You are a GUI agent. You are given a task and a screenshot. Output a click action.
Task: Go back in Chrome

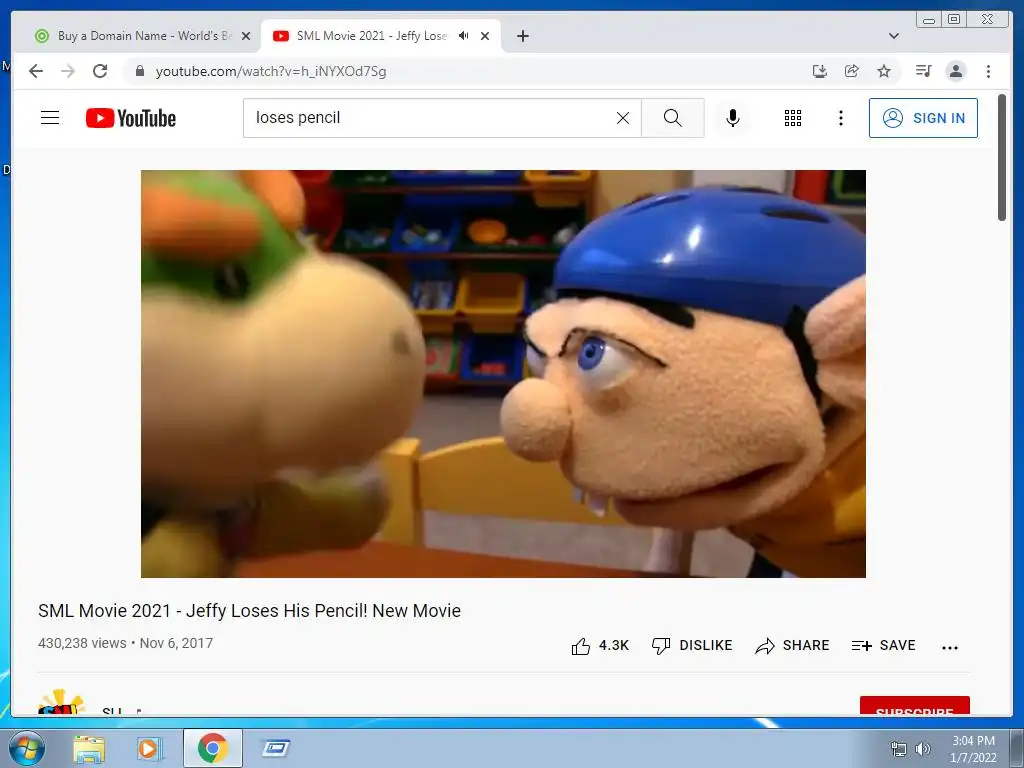pos(36,71)
